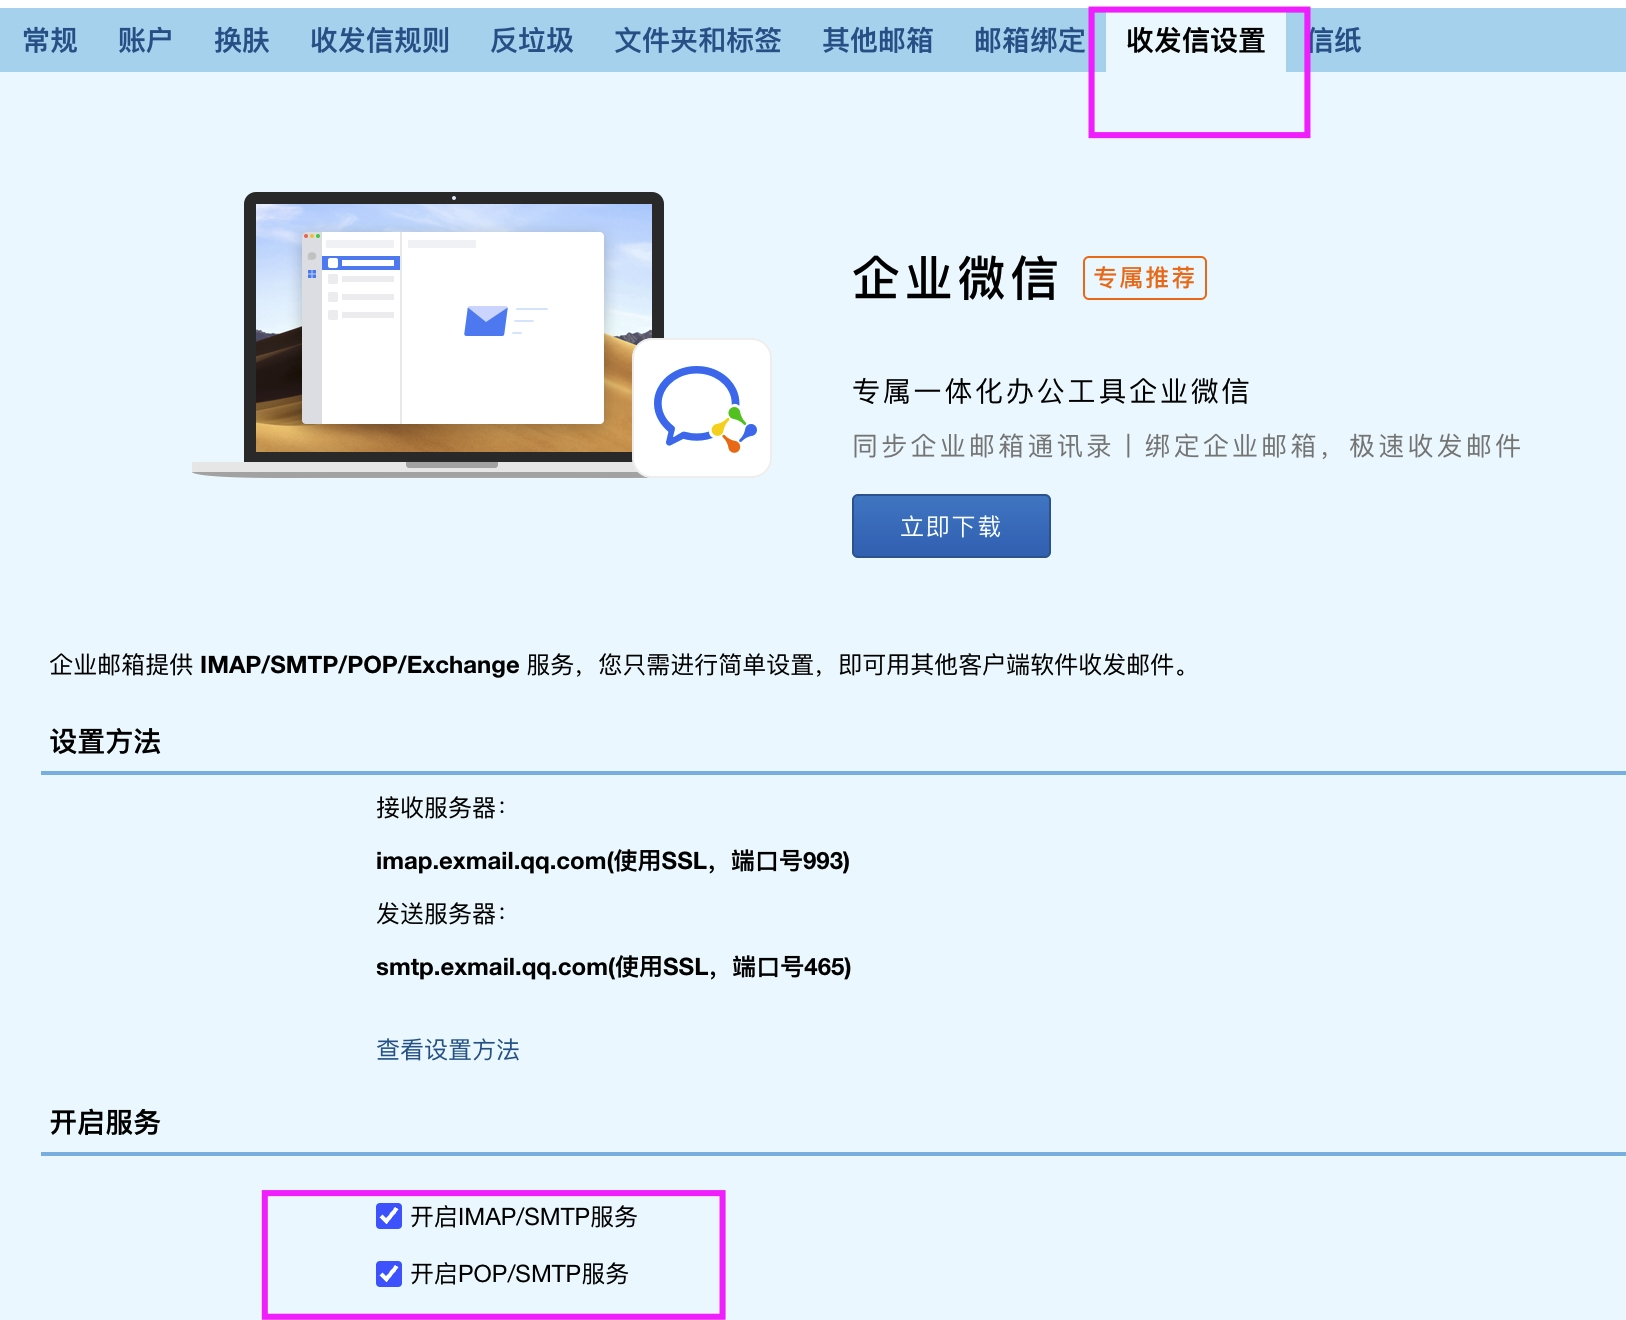Click the 企业微信 chat bubble app icon

[702, 408]
